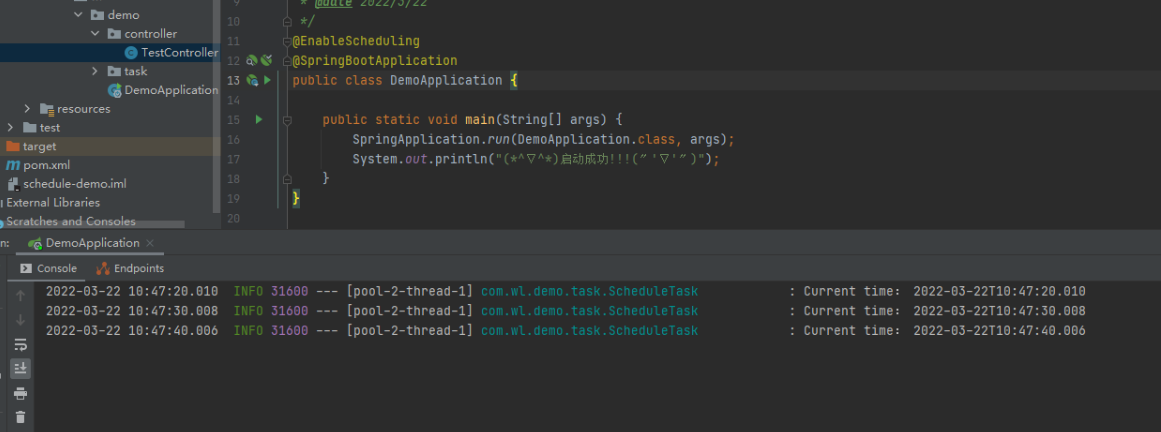Run main method via line 15 gutter arrow
Image resolution: width=1161 pixels, height=432 pixels.
[x=258, y=120]
